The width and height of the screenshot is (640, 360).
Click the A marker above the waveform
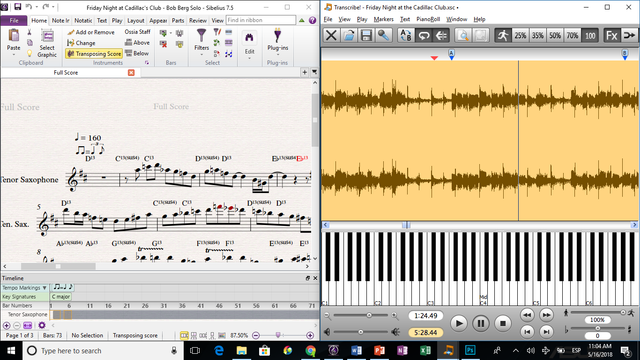[451, 54]
